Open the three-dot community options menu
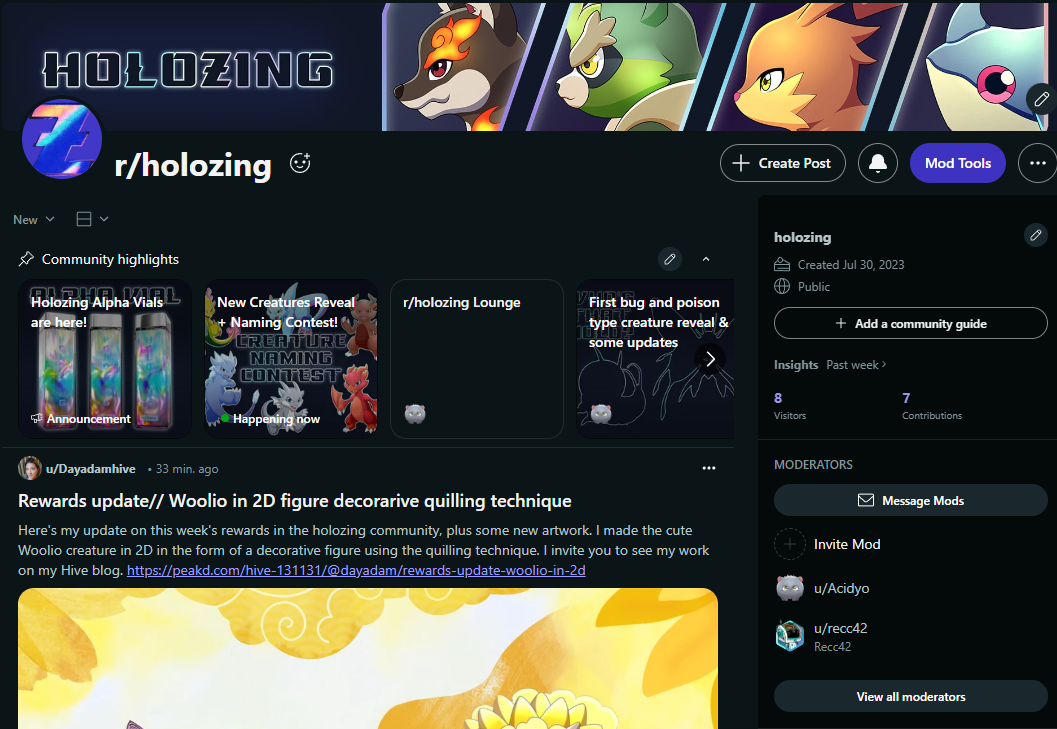 coord(1037,163)
